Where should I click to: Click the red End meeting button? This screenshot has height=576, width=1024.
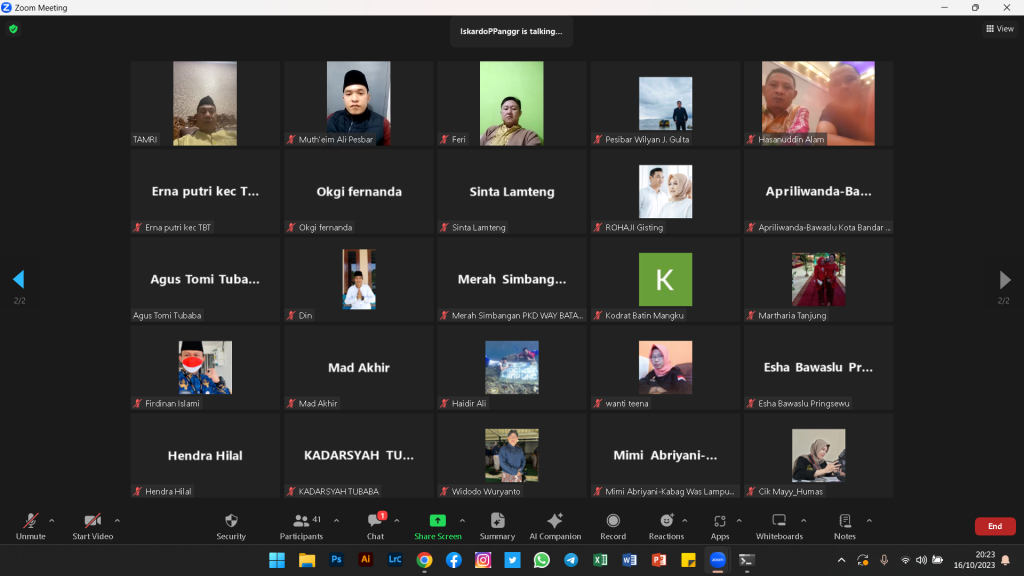coord(994,526)
